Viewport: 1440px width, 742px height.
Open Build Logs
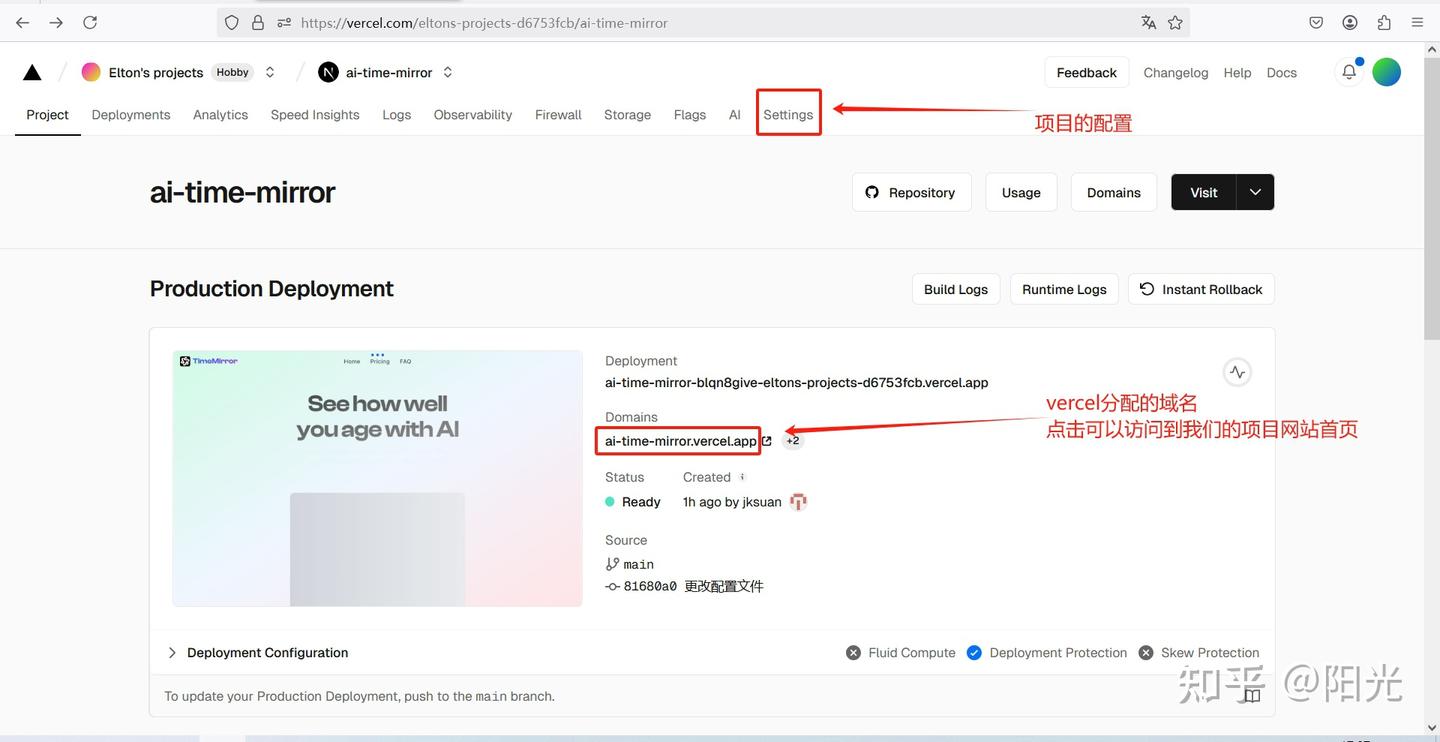[955, 289]
